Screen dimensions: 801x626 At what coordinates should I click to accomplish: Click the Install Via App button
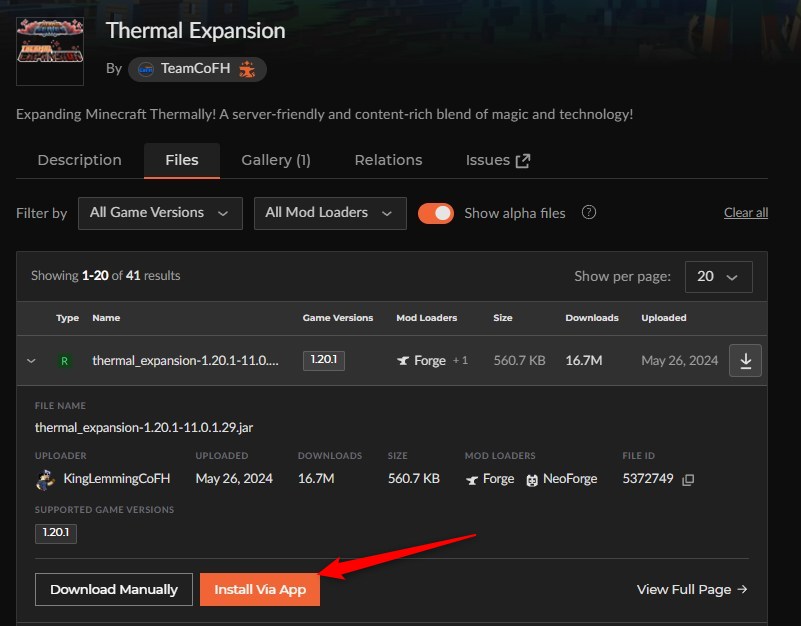260,590
